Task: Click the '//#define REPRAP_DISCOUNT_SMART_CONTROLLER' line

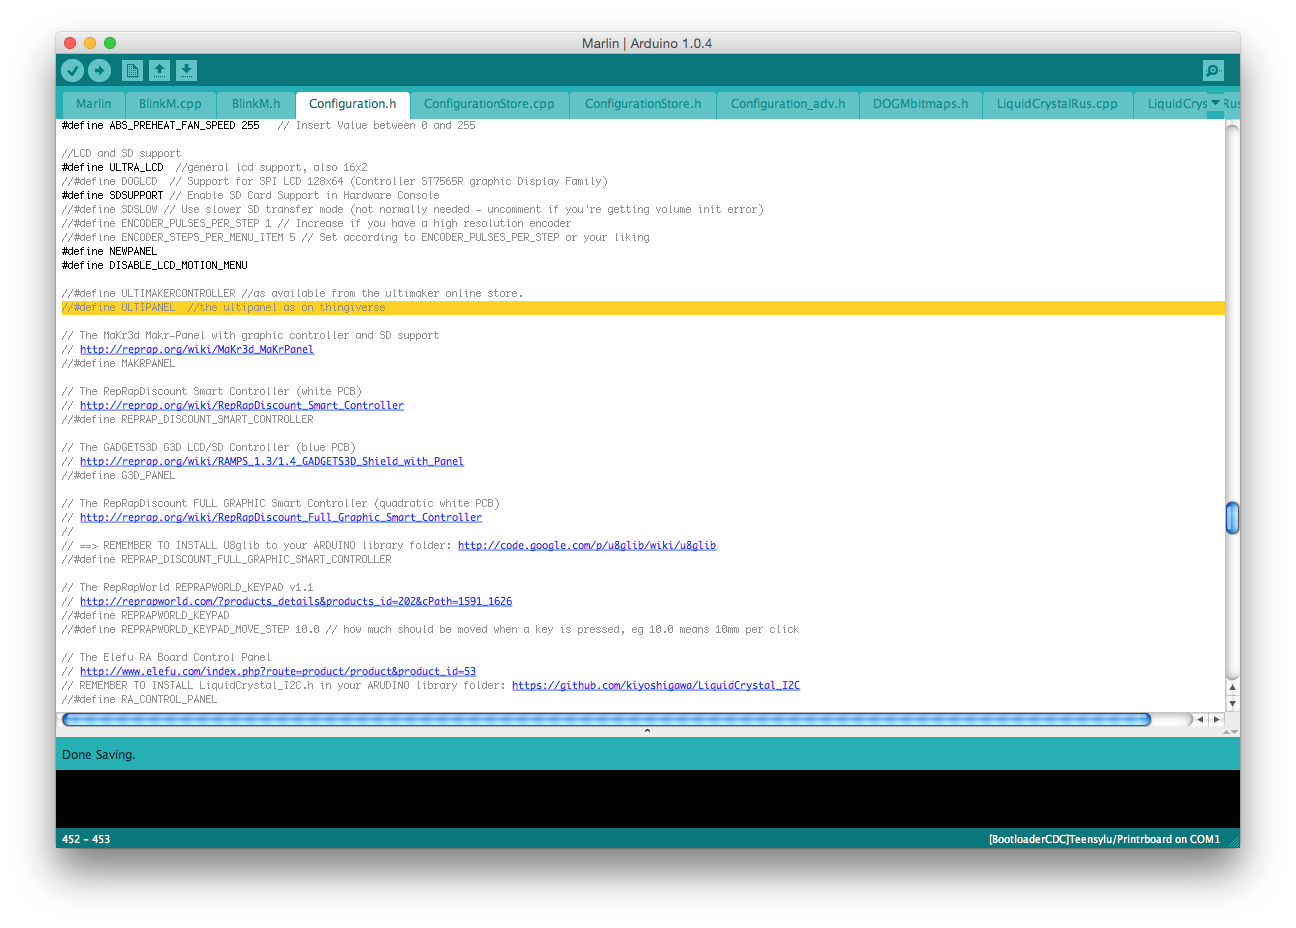Action: coord(187,420)
